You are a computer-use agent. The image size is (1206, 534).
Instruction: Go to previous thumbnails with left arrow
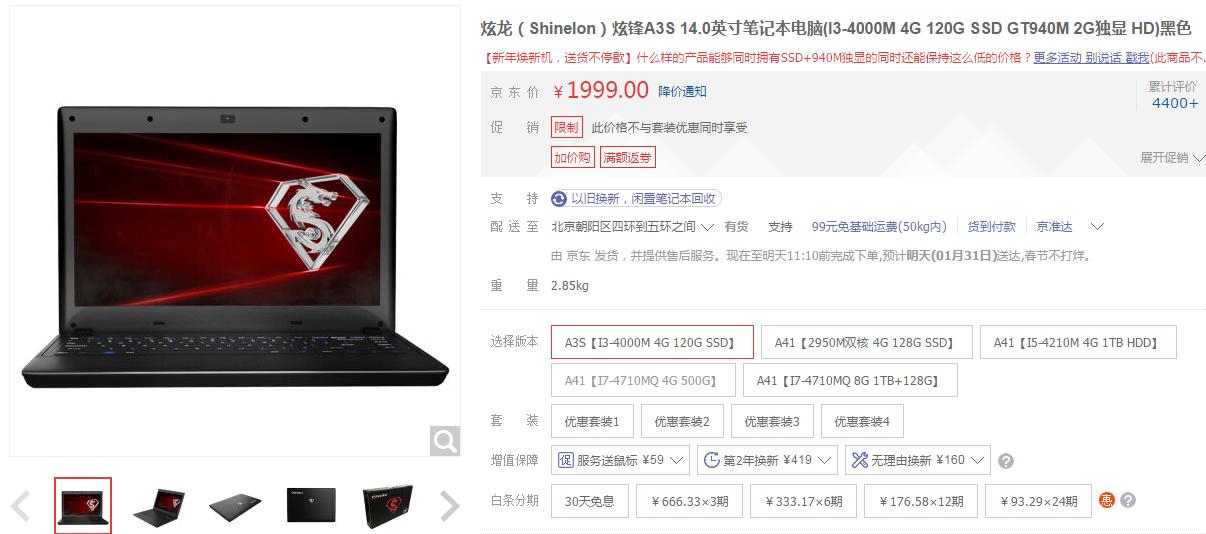(21, 506)
